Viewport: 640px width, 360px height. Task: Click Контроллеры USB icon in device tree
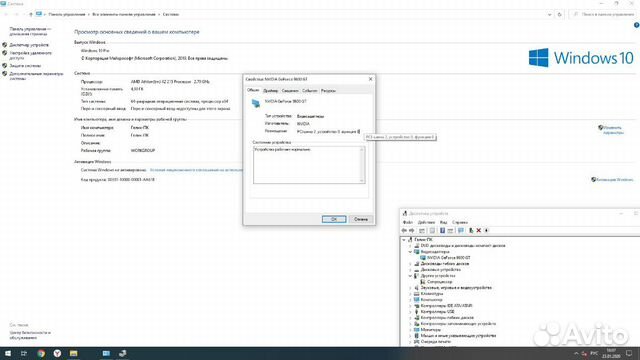[x=417, y=311]
